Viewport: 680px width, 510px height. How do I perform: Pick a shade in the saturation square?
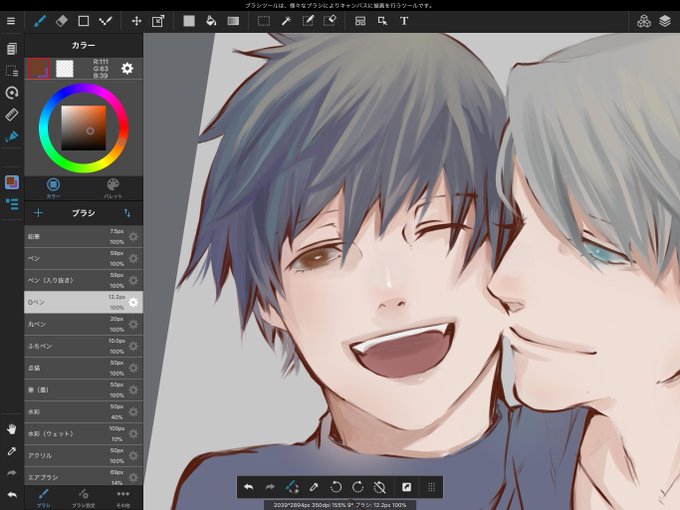(x=83, y=128)
